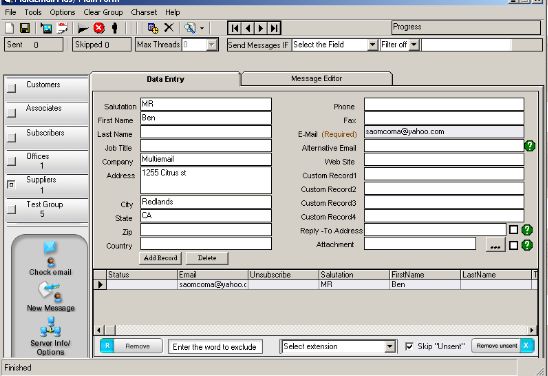Image resolution: width=548 pixels, height=376 pixels.
Task: Tick the Associates group checkbox
Action: pyautogui.click(x=12, y=113)
